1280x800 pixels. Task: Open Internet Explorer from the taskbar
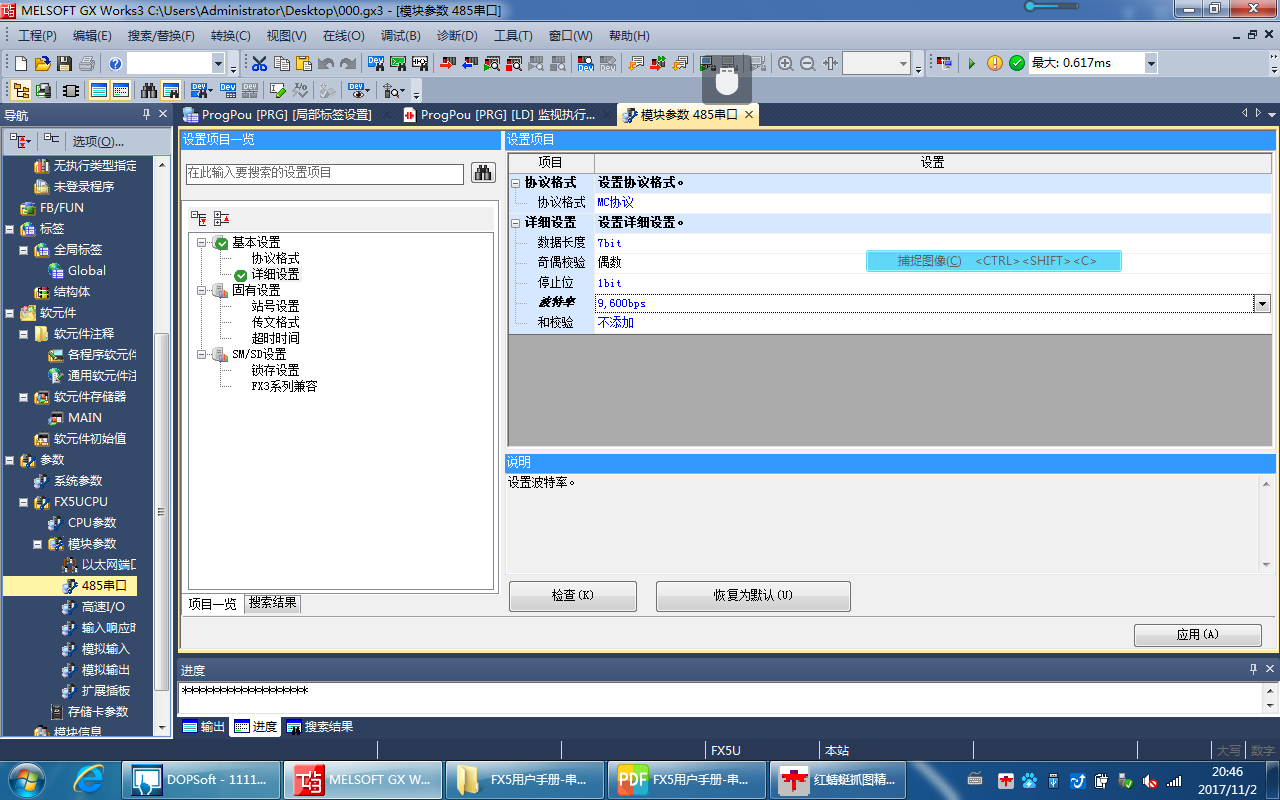[x=87, y=778]
